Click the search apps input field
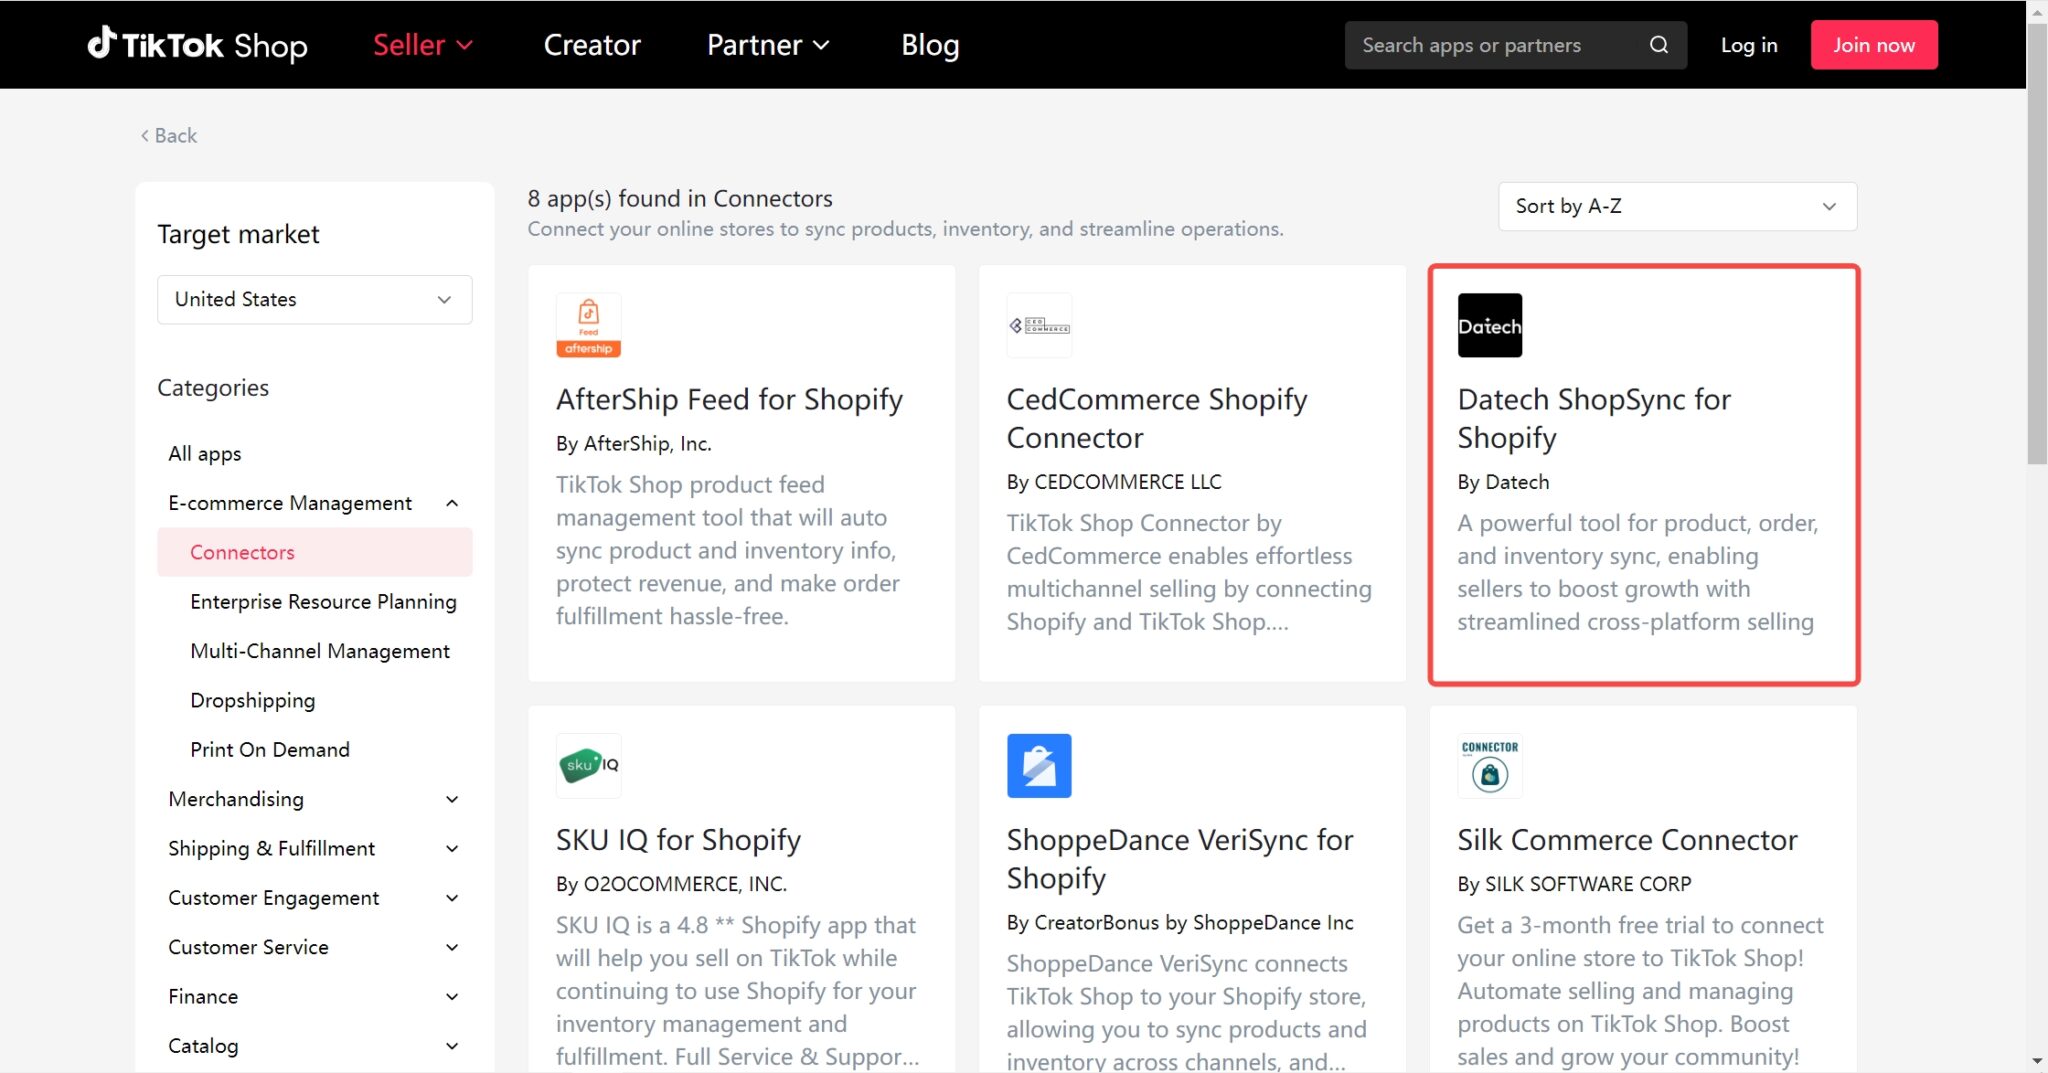This screenshot has width=2048, height=1073. coord(1480,45)
